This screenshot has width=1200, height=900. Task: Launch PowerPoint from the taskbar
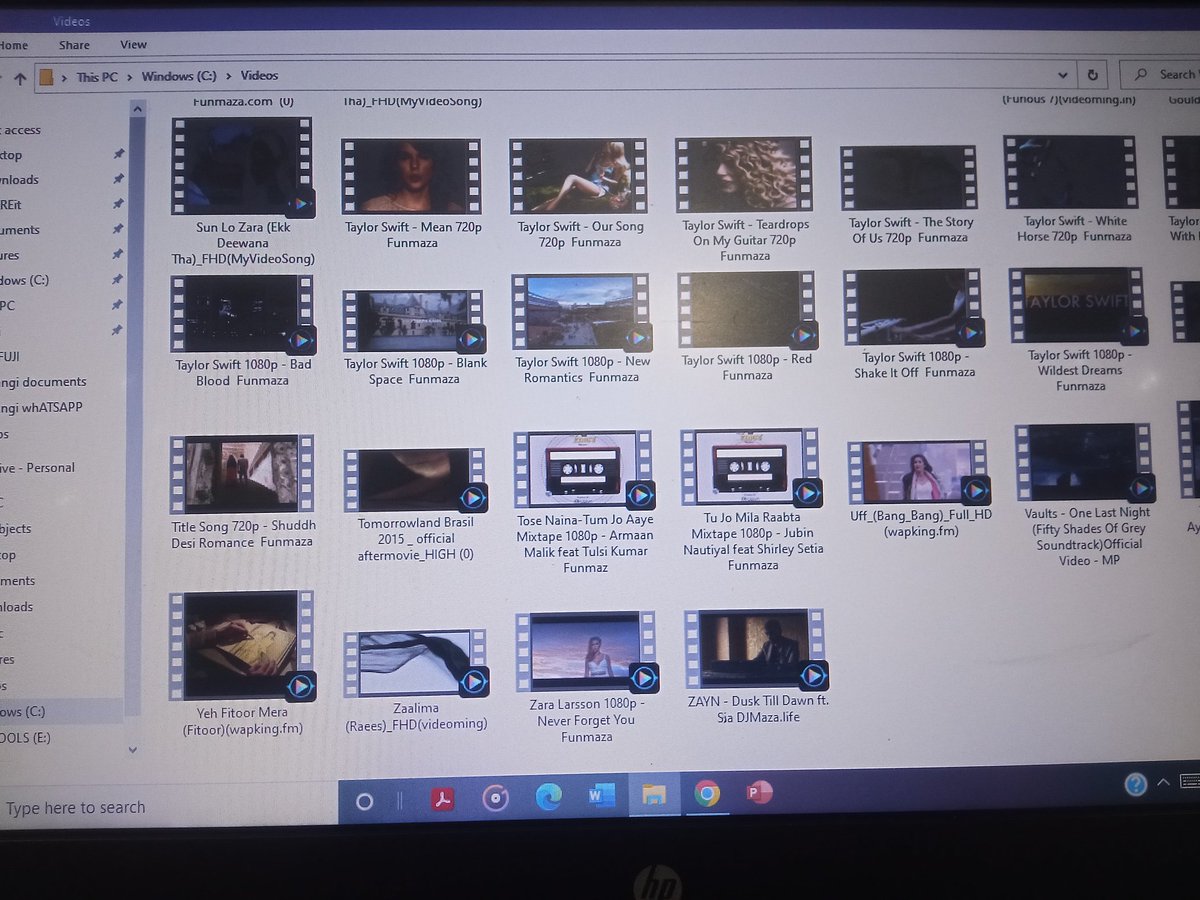click(759, 792)
